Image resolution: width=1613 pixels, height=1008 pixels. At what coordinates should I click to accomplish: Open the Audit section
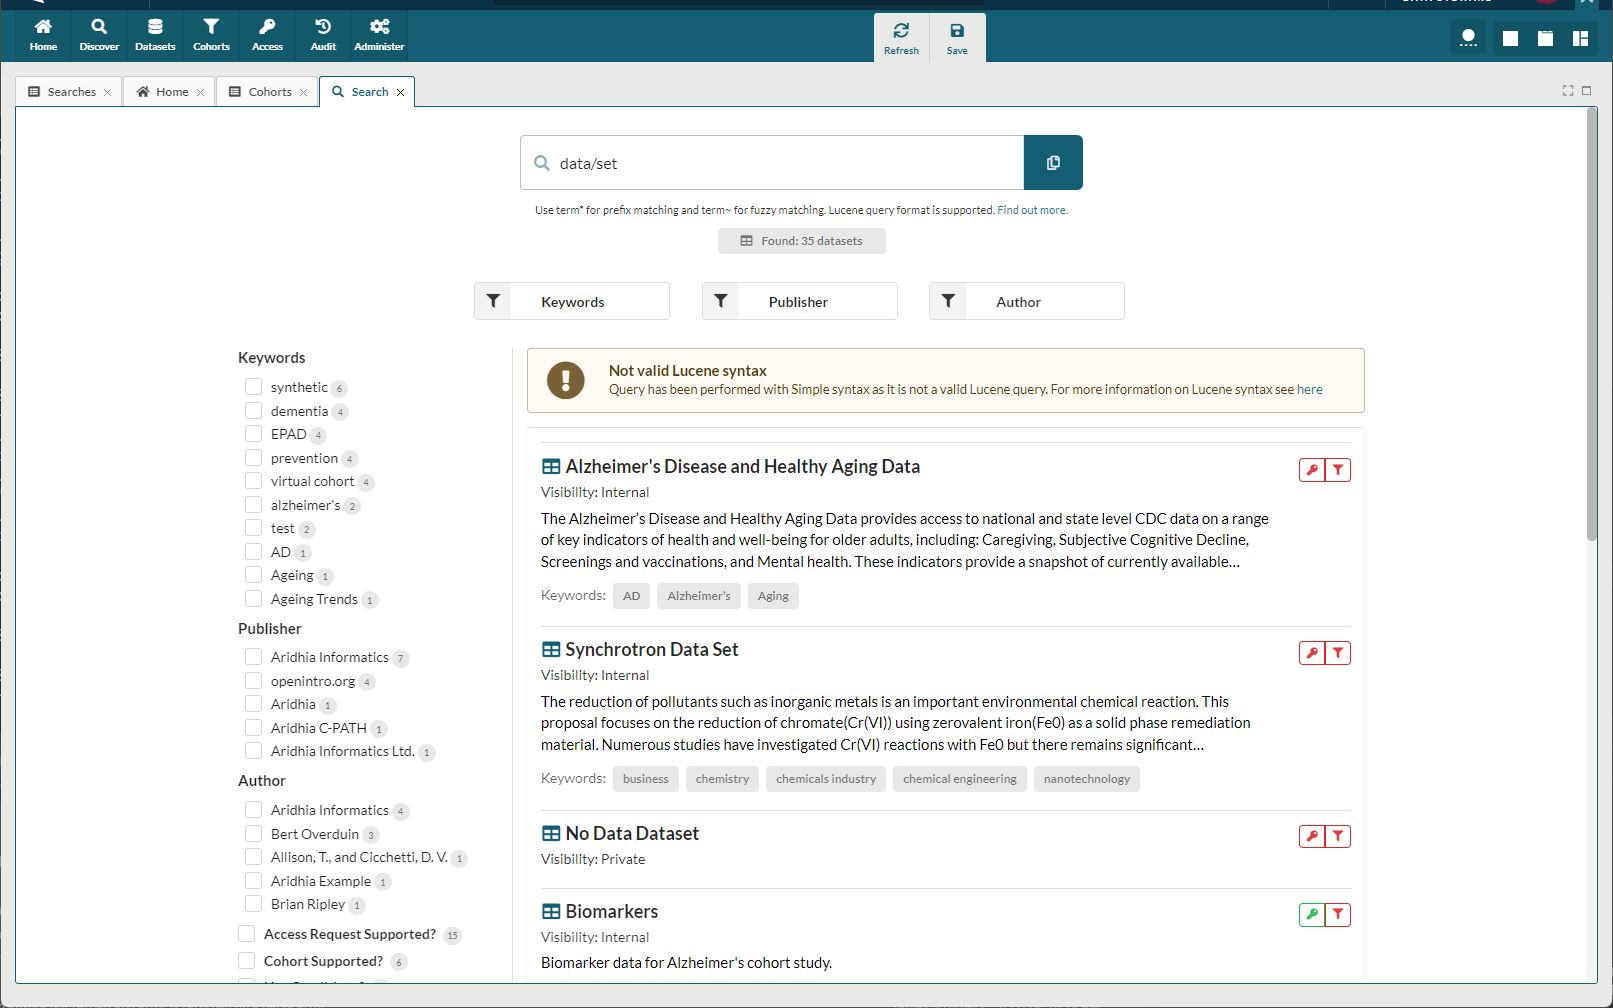tap(322, 35)
